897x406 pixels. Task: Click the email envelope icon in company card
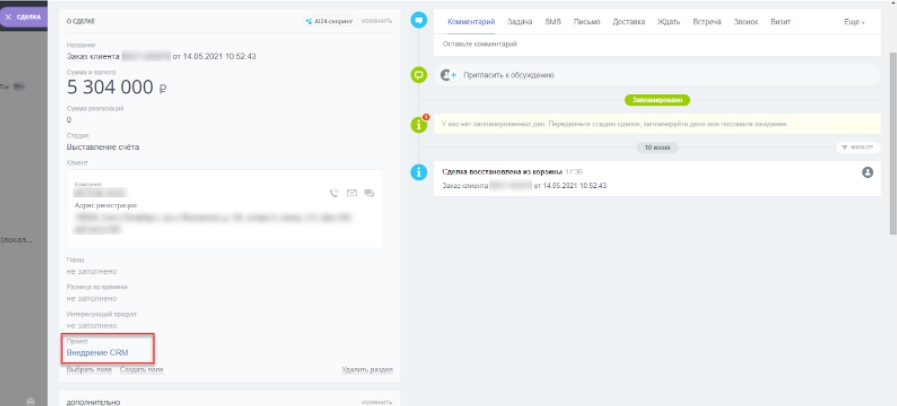[x=351, y=193]
